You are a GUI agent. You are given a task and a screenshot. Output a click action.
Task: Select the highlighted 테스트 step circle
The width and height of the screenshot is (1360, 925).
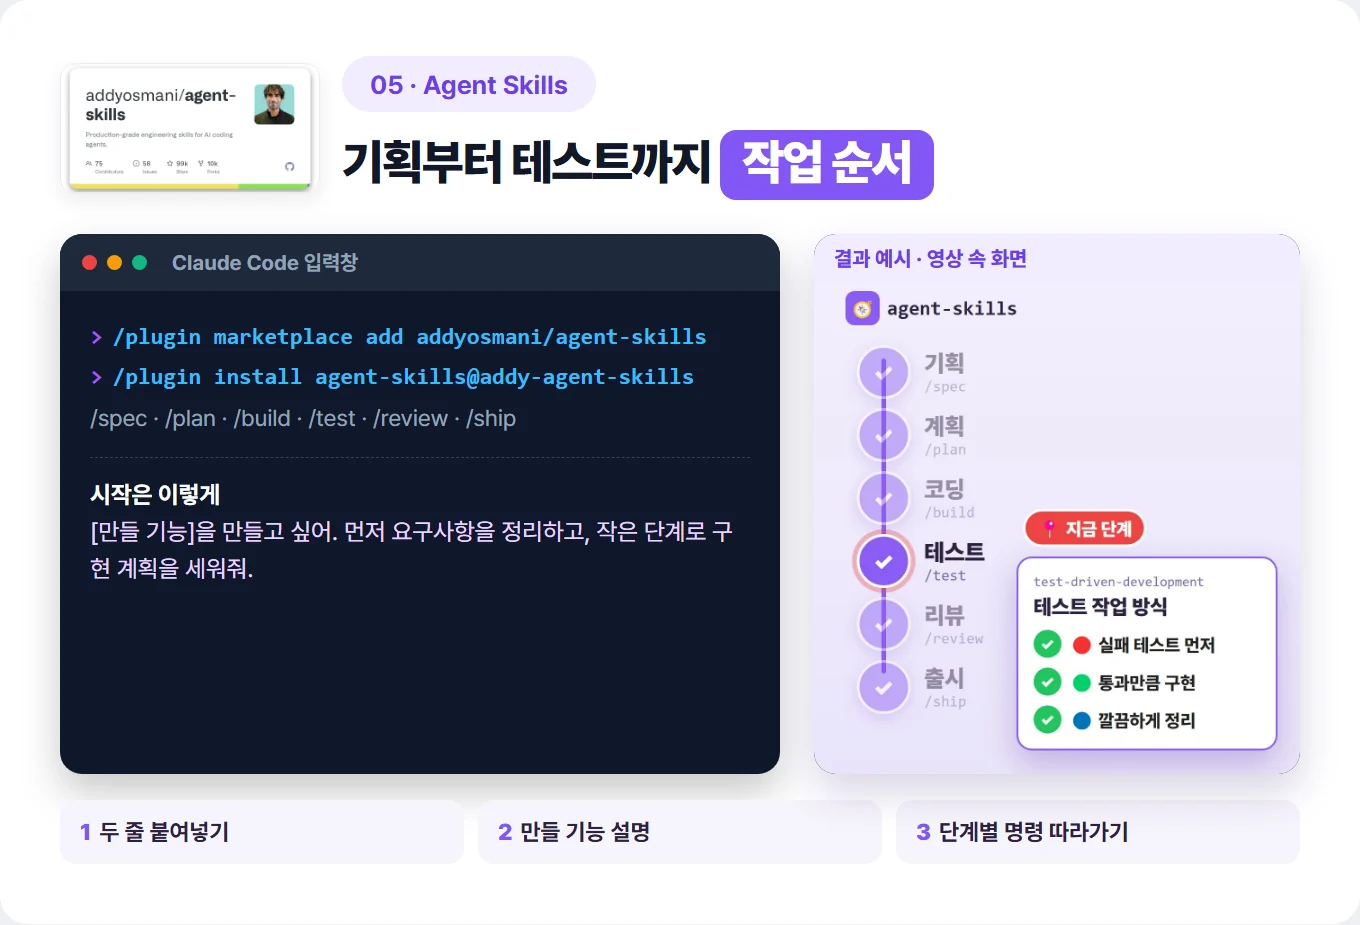(x=884, y=561)
